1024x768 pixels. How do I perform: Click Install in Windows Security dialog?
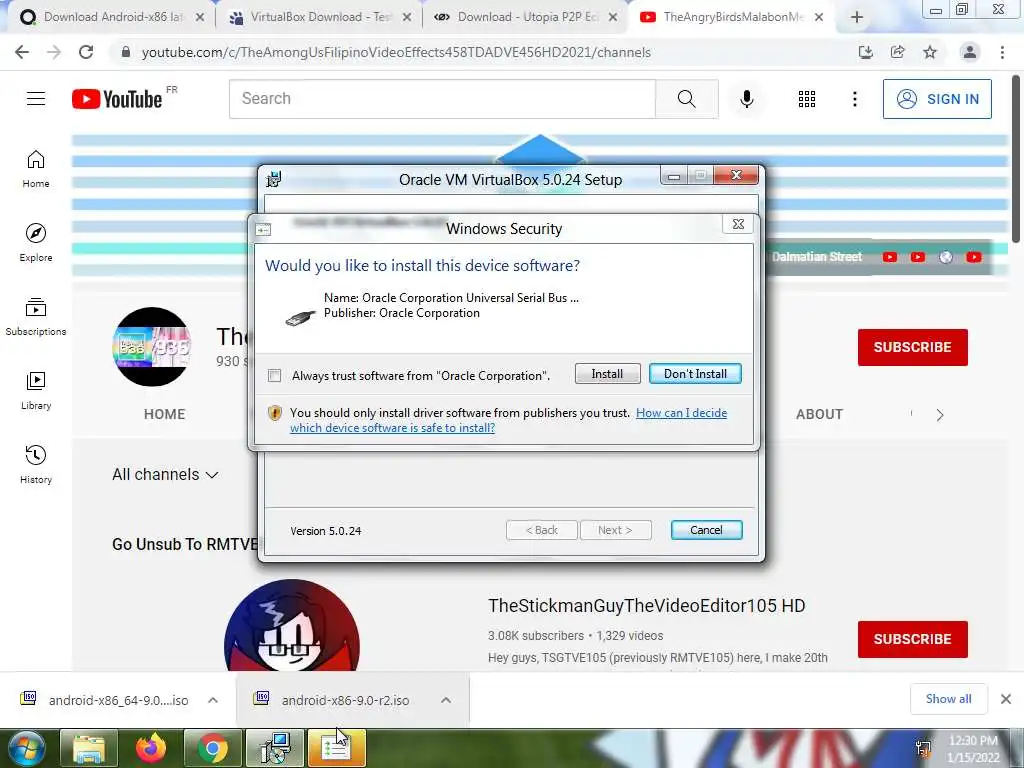(x=607, y=374)
